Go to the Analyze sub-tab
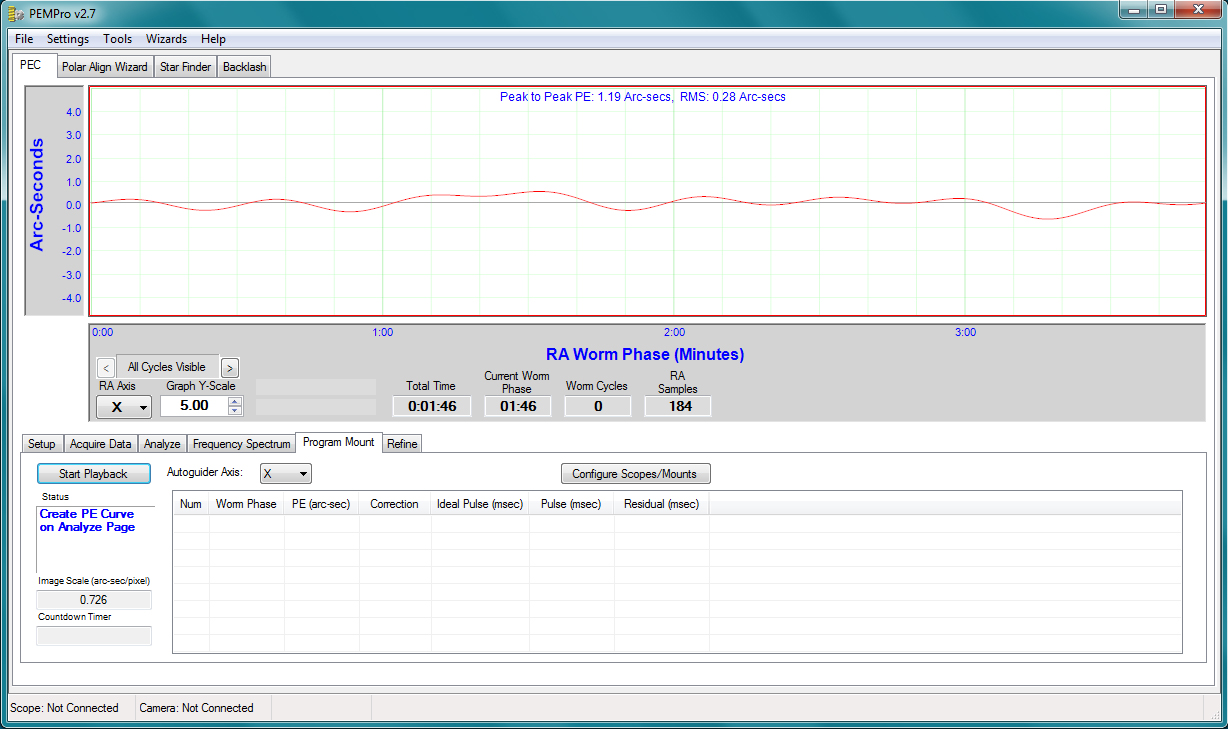Screen dimensions: 1228x729 (162, 444)
